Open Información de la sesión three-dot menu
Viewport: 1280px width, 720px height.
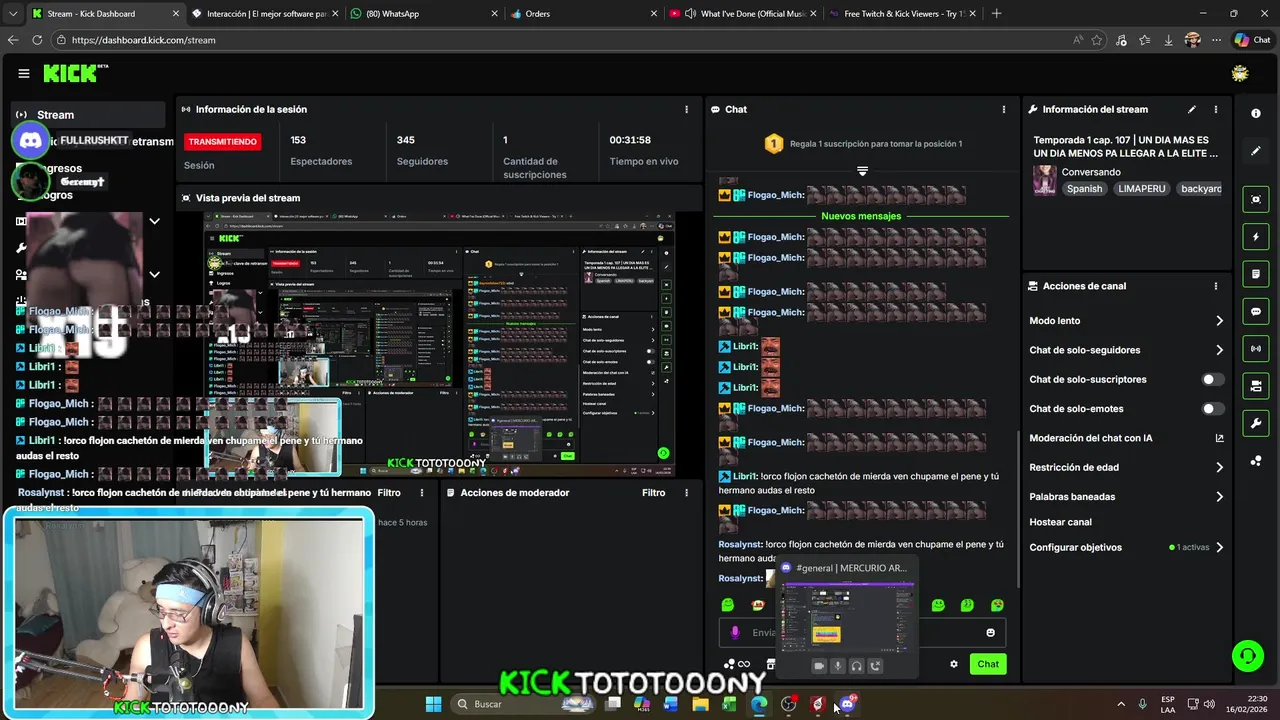686,109
